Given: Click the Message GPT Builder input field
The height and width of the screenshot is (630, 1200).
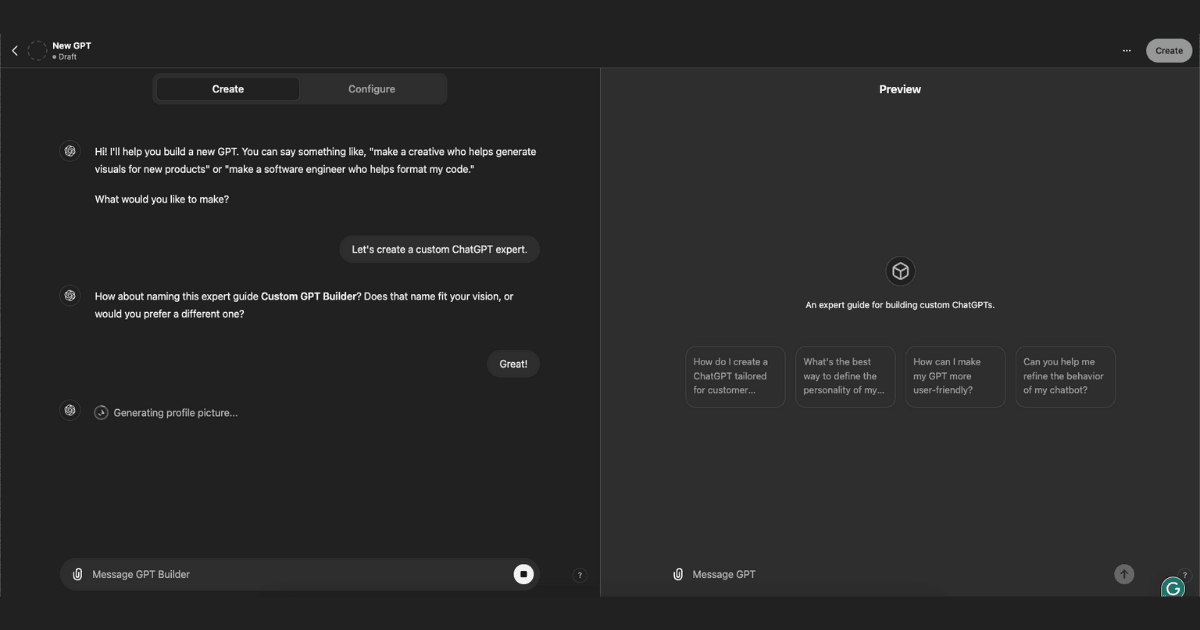Looking at the screenshot, I should pos(250,574).
